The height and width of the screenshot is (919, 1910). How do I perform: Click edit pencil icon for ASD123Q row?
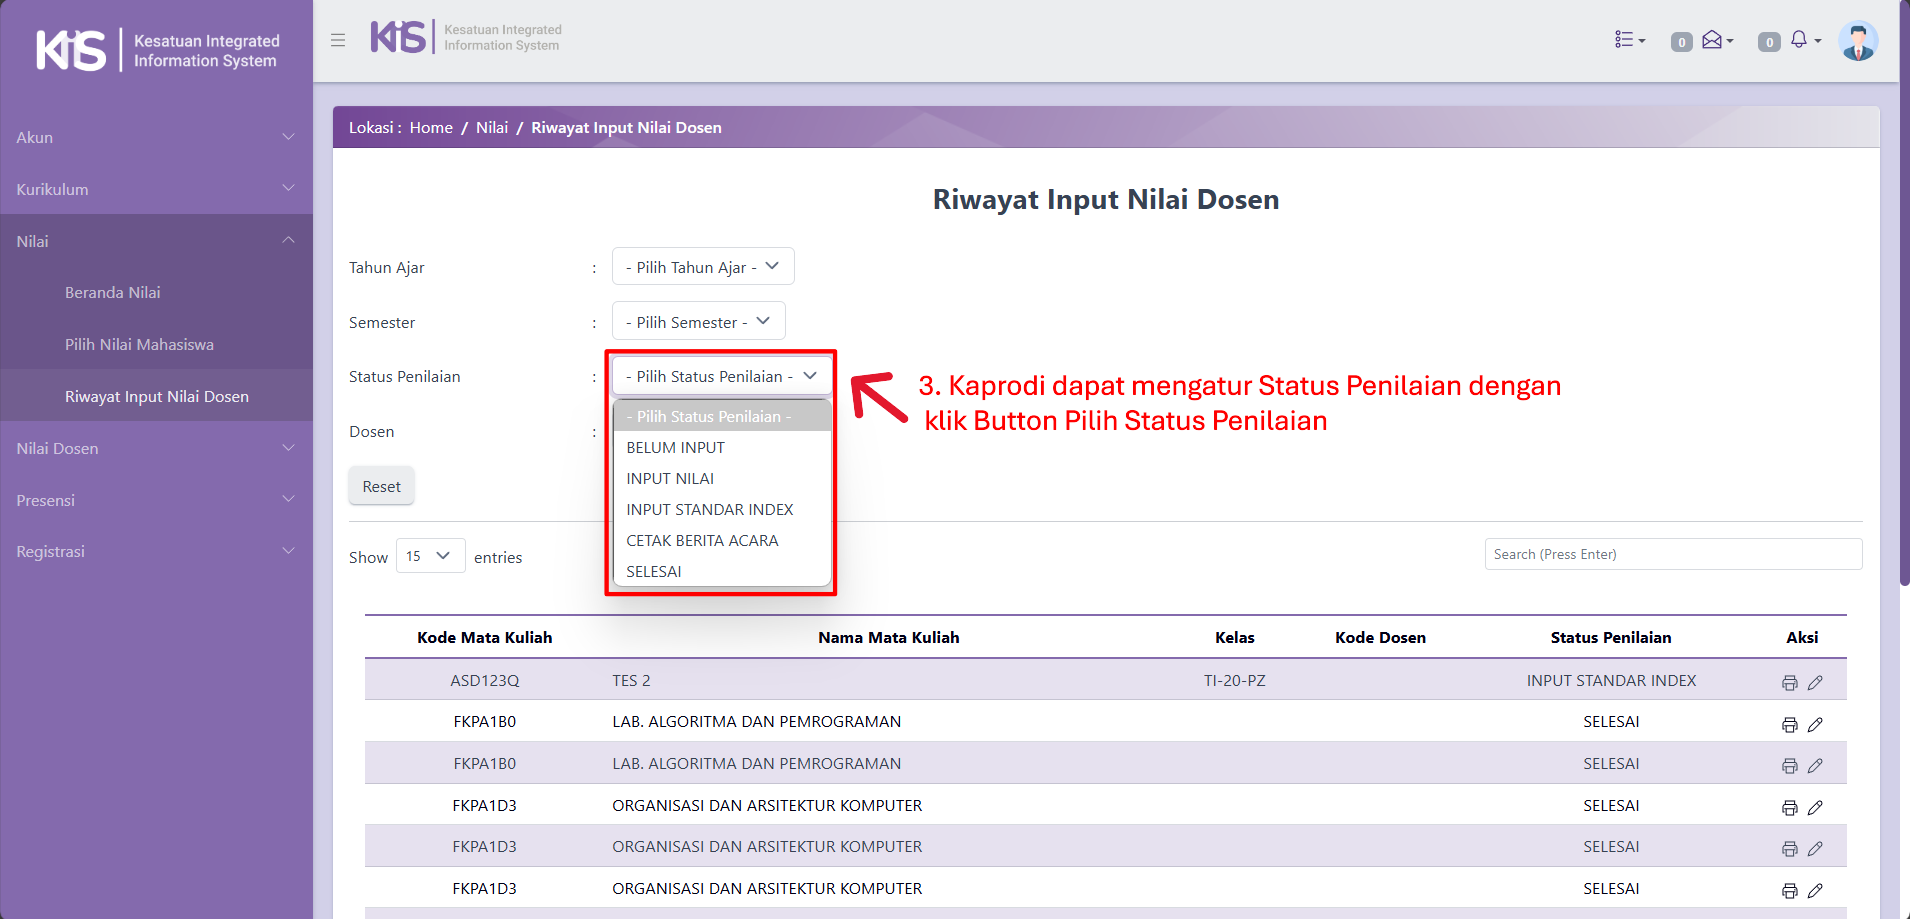pyautogui.click(x=1815, y=683)
